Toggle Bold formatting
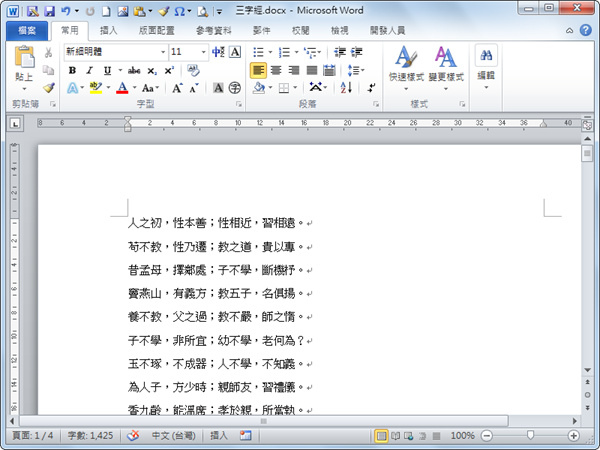 (72, 70)
